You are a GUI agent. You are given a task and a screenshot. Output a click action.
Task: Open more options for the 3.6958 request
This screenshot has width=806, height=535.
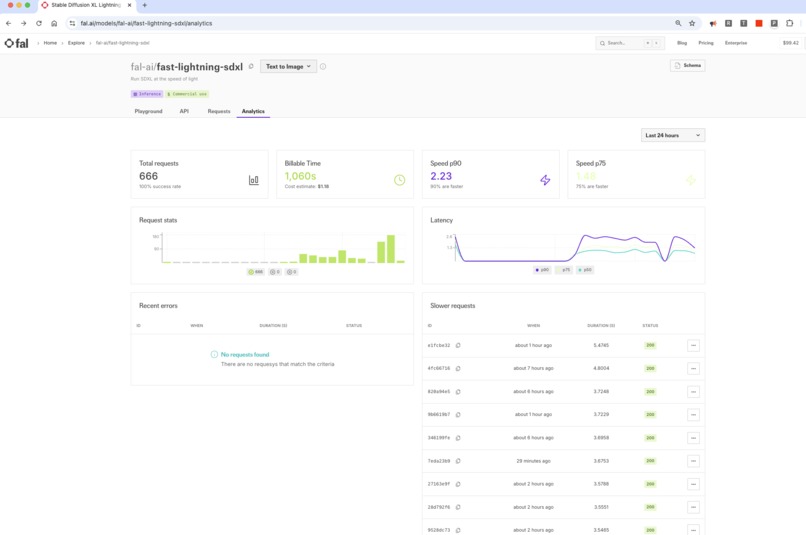pos(693,438)
